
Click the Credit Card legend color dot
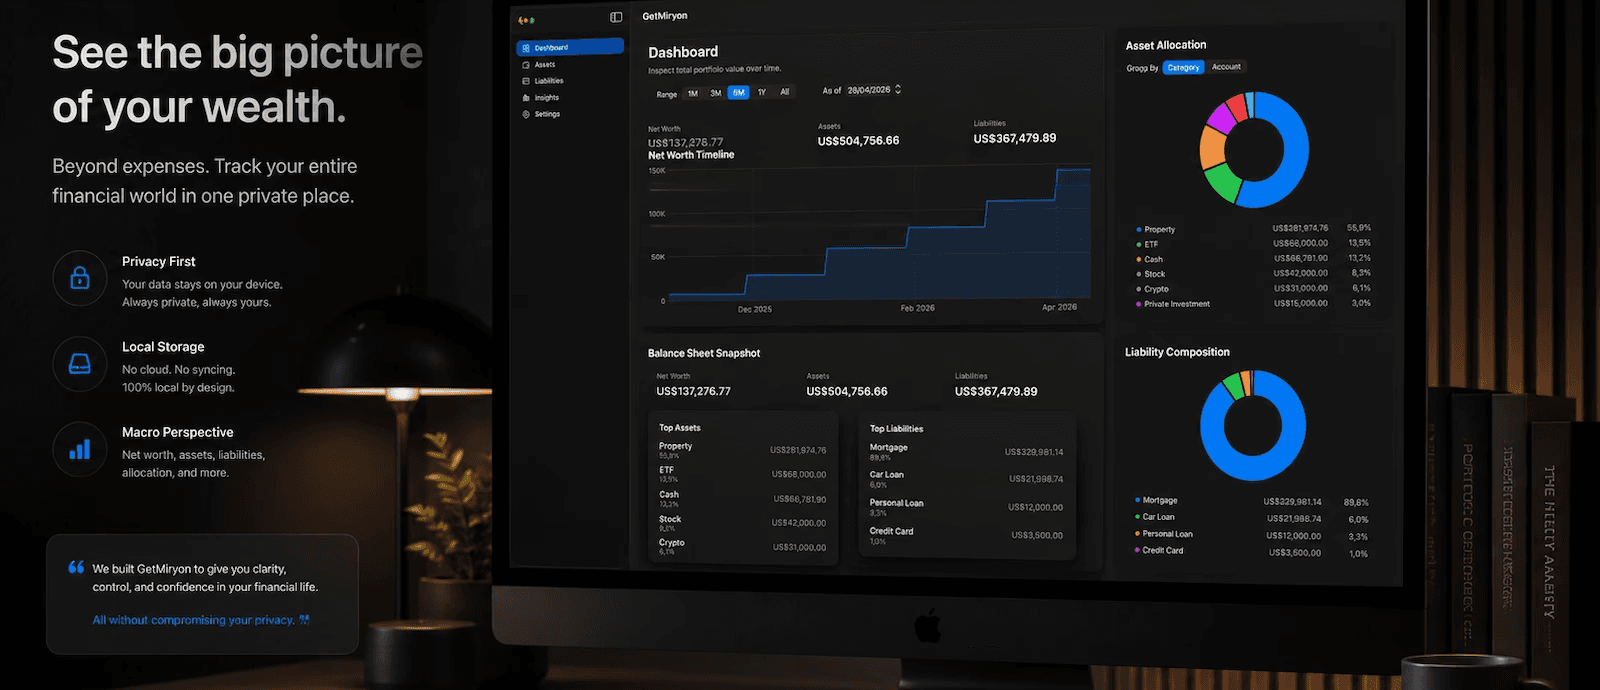point(1137,550)
